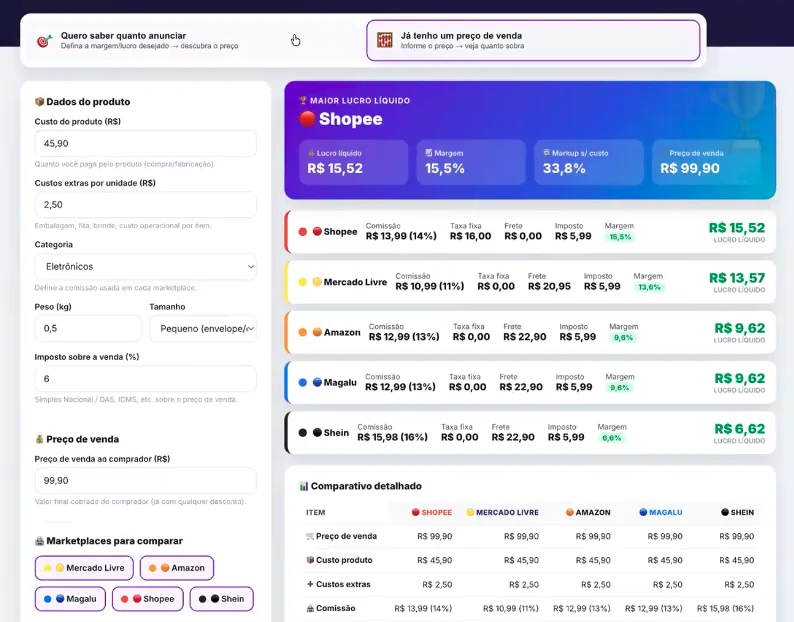The width and height of the screenshot is (794, 622).
Task: Click the Custos extras por unidade input
Action: tap(145, 205)
